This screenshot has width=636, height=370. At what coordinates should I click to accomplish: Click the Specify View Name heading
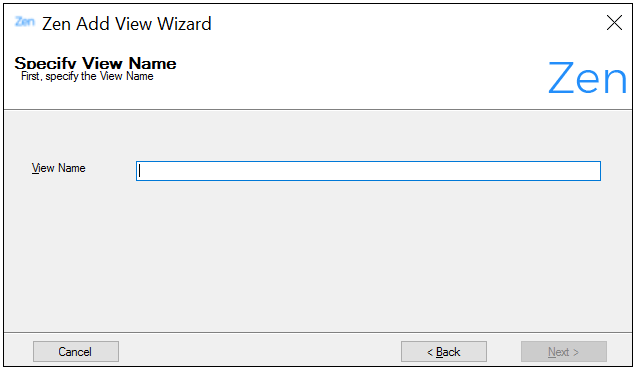[x=95, y=63]
